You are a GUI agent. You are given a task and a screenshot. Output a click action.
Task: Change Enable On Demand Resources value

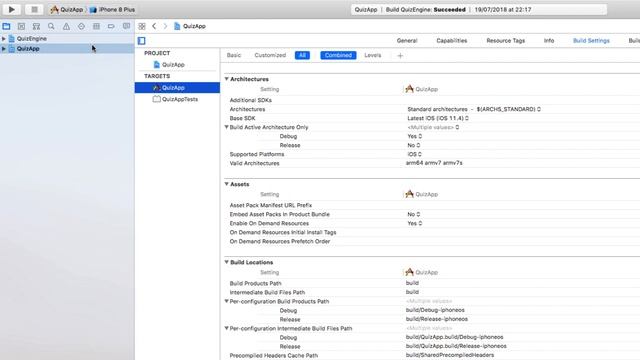(x=414, y=223)
